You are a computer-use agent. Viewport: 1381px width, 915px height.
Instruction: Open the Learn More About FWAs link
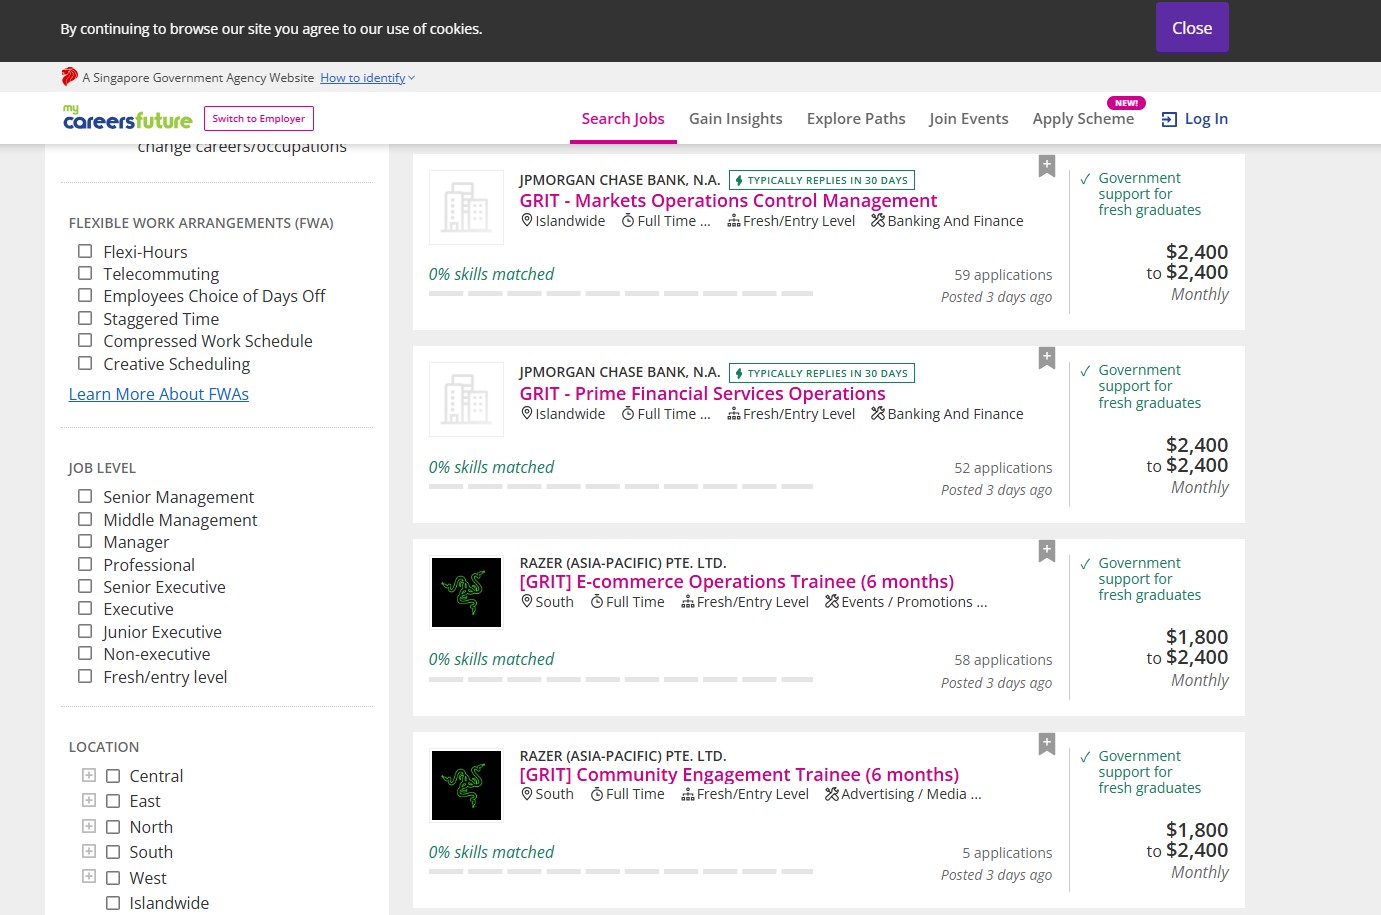(x=158, y=394)
